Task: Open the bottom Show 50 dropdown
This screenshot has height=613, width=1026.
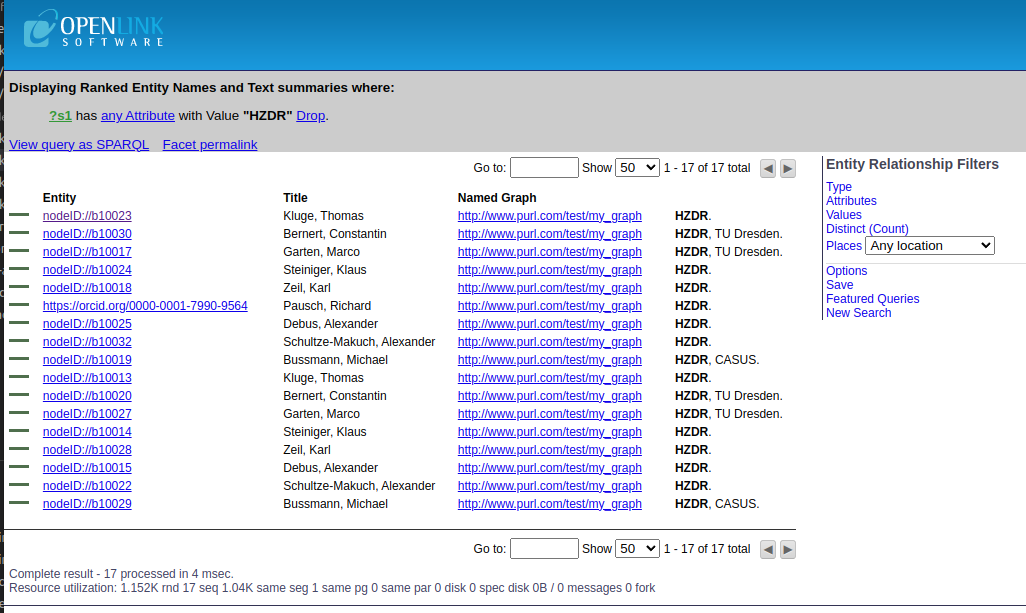Action: 637,549
